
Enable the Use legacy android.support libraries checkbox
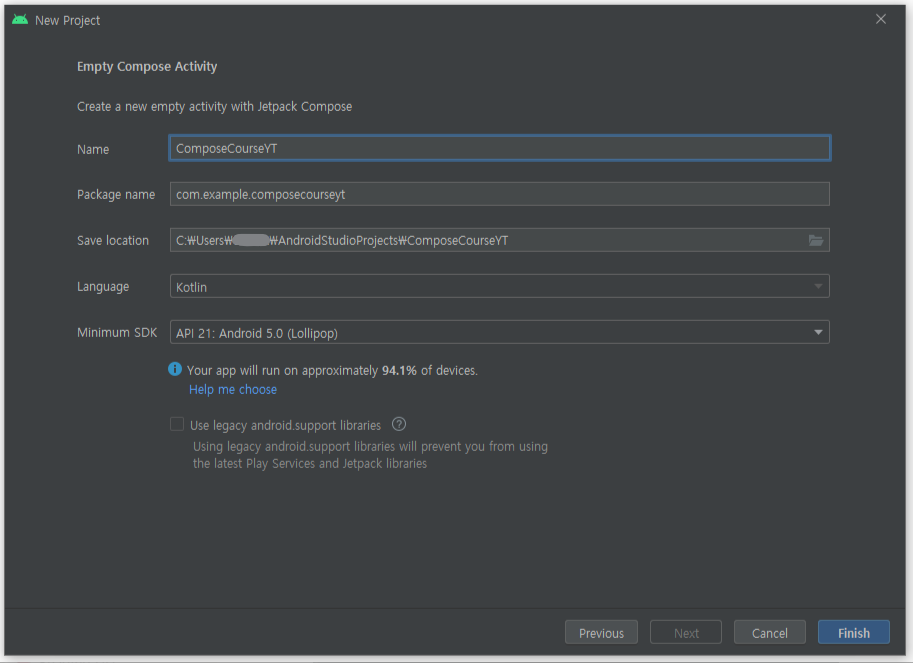(177, 423)
